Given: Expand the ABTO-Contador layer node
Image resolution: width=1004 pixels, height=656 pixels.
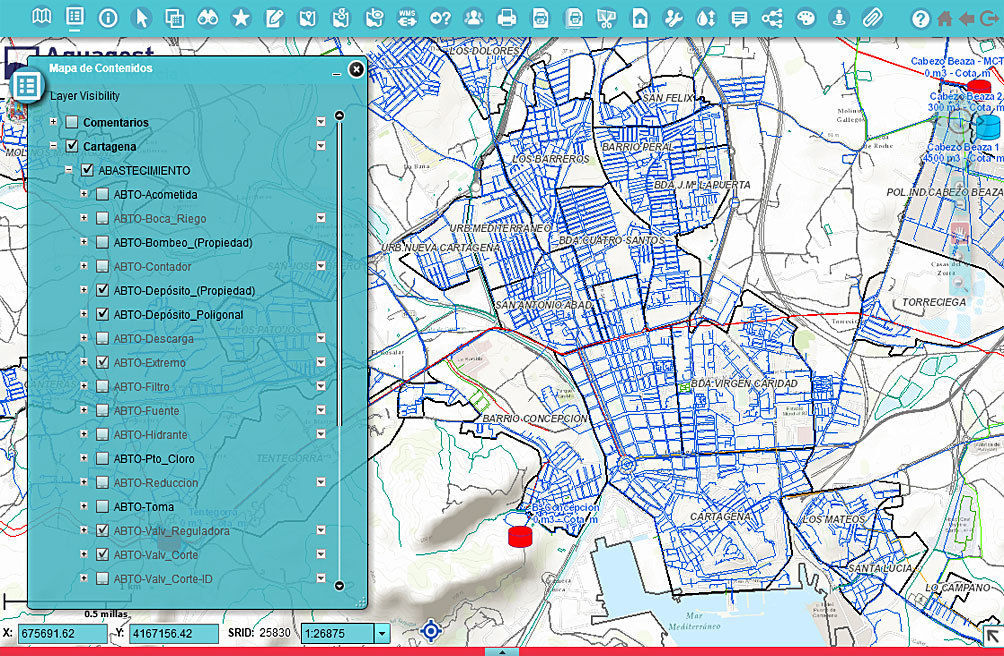Looking at the screenshot, I should 84,266.
